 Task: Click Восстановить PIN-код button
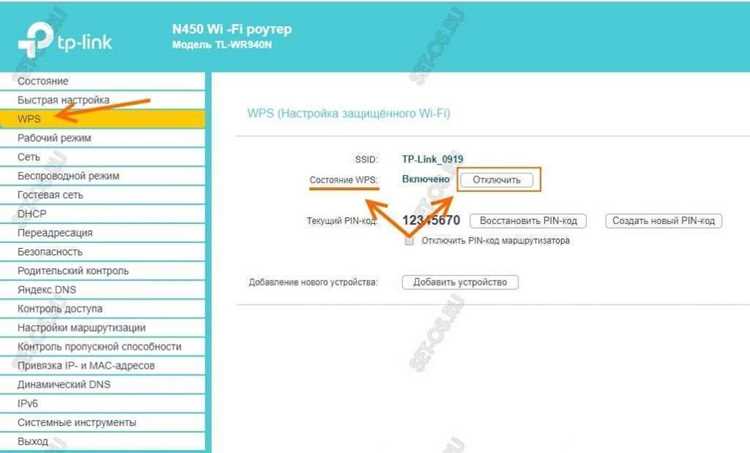[528, 221]
